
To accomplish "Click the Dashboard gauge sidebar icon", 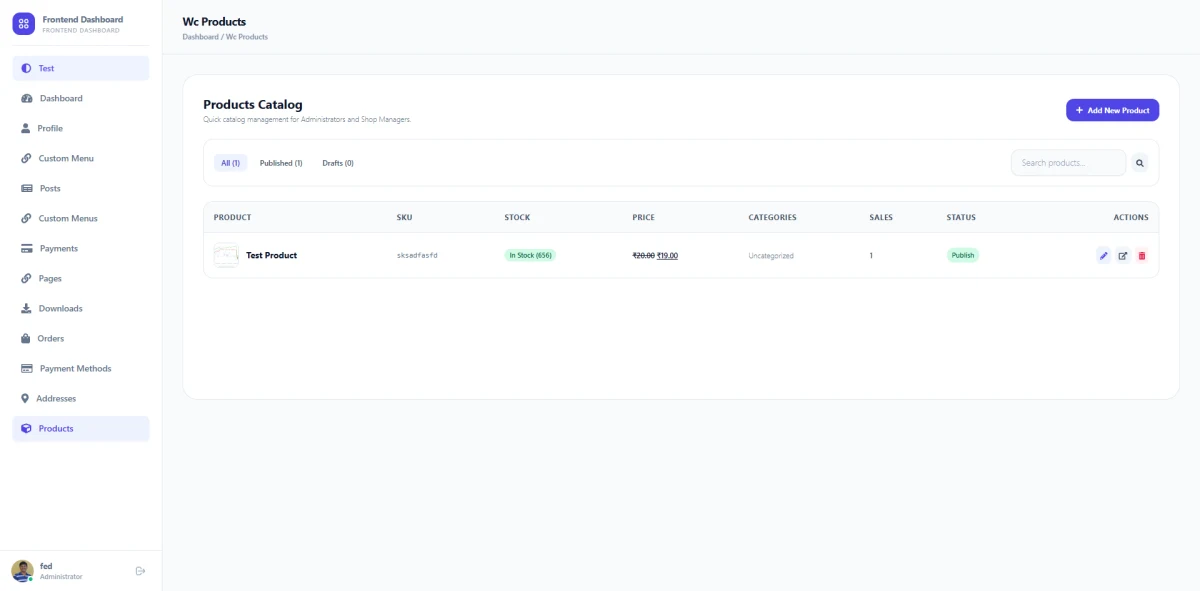I will (x=27, y=98).
